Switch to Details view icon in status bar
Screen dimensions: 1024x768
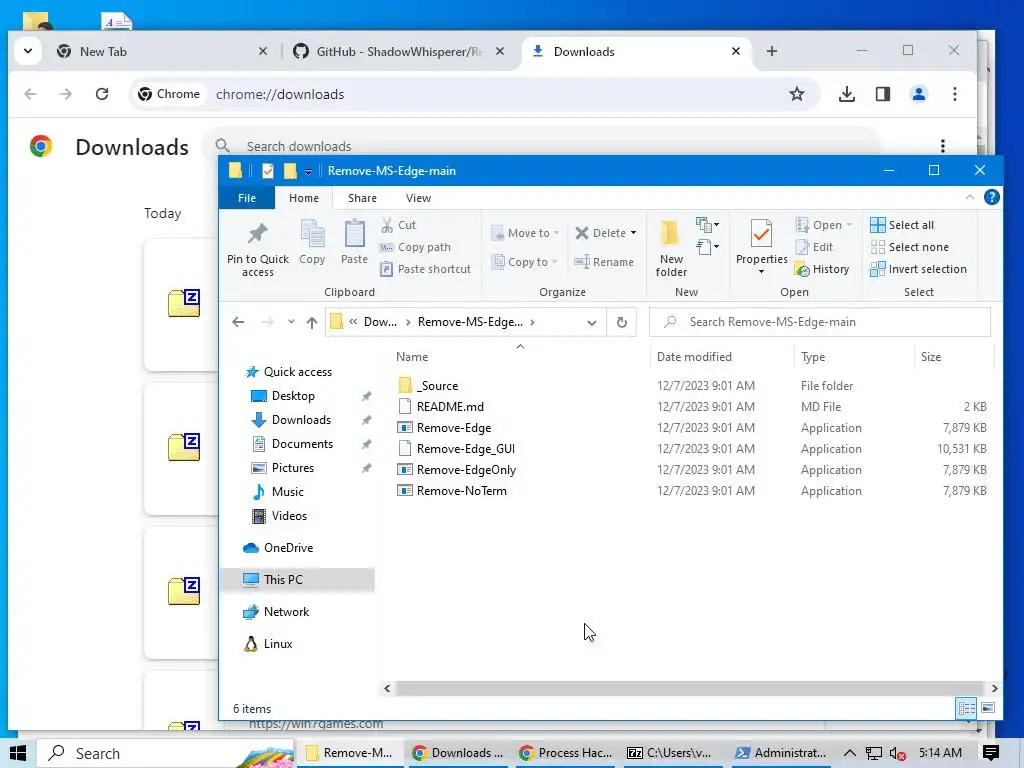click(967, 708)
